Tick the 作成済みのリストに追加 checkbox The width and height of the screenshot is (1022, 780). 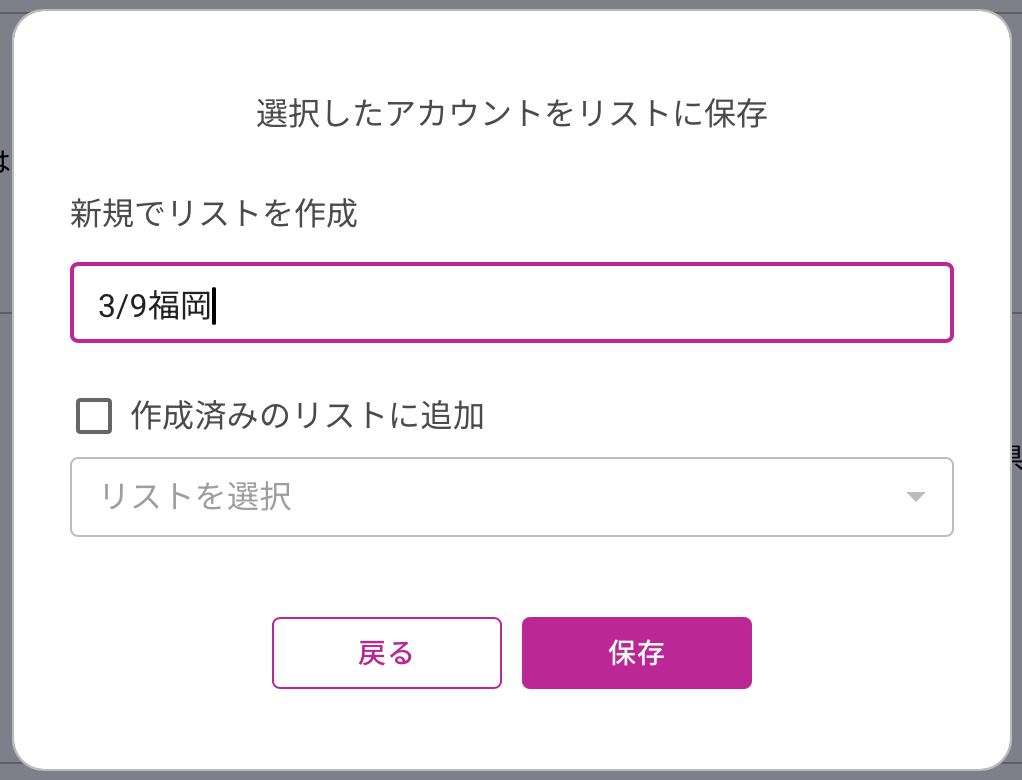click(94, 416)
